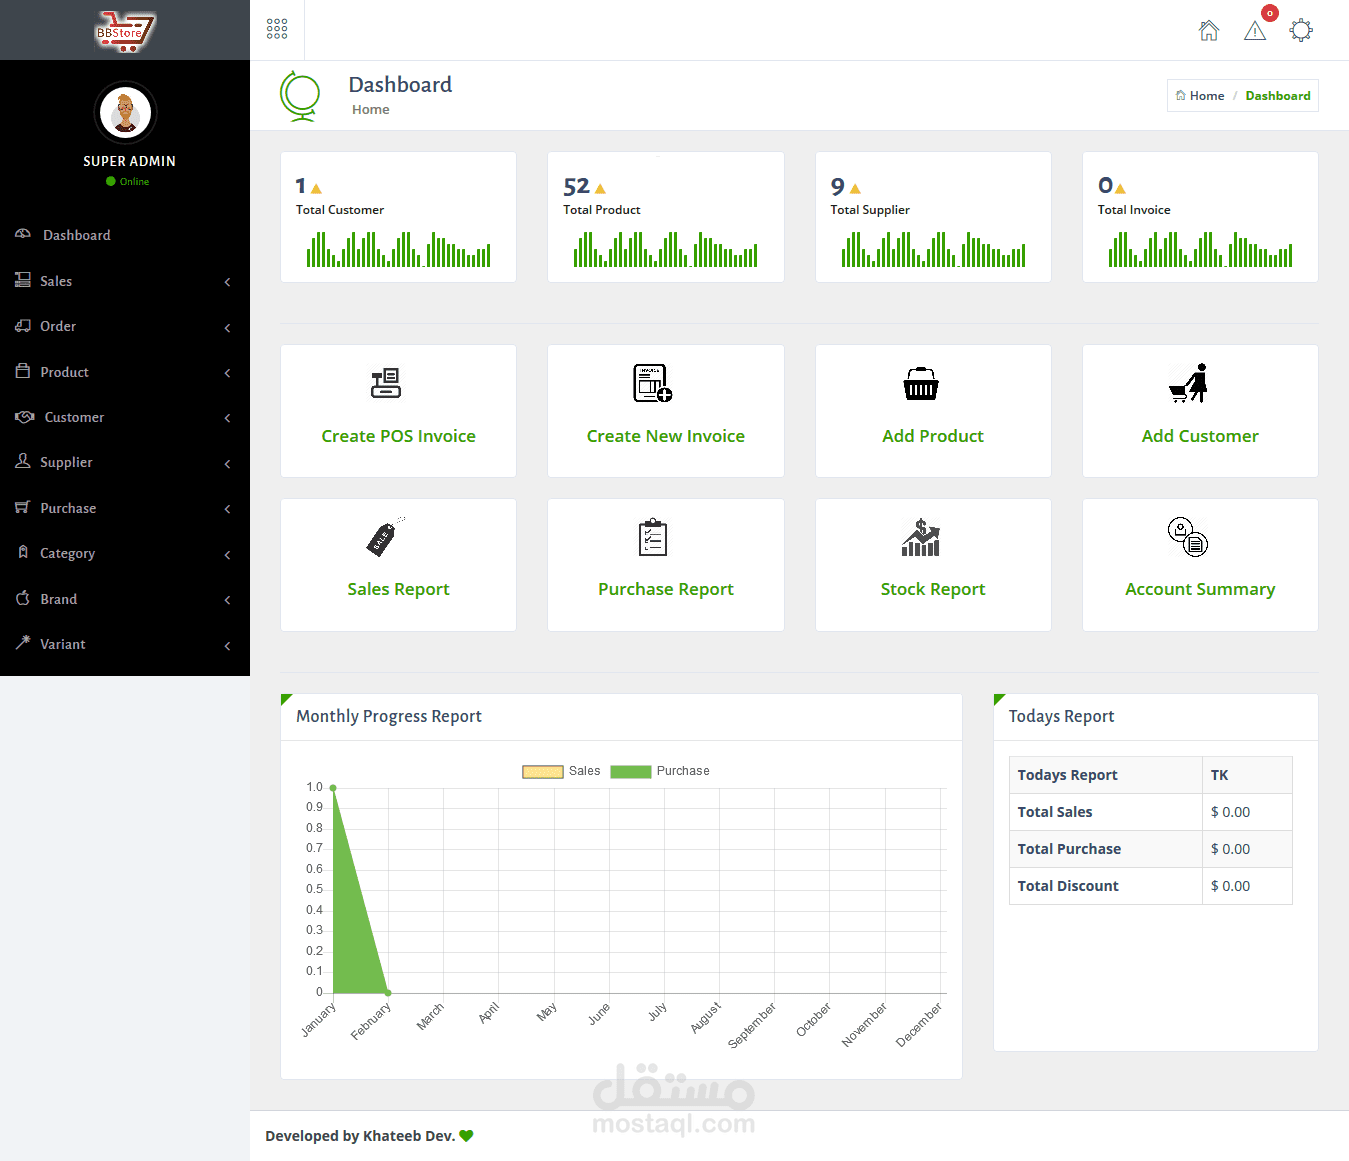The image size is (1349, 1161).
Task: Click the Create POS Invoice register icon
Action: coord(386,383)
